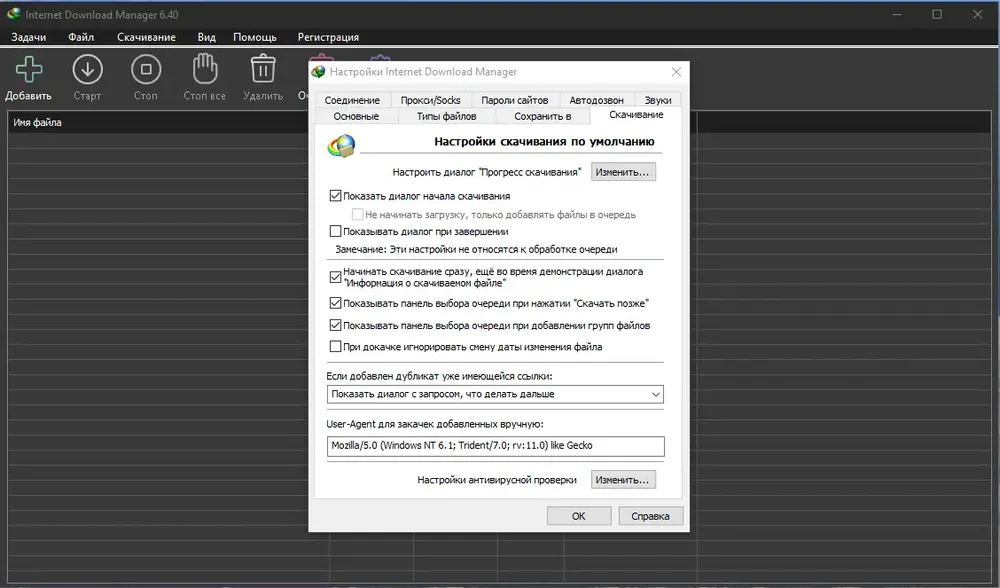1000x588 pixels.
Task: Confirm settings with the OK button
Action: 578,516
